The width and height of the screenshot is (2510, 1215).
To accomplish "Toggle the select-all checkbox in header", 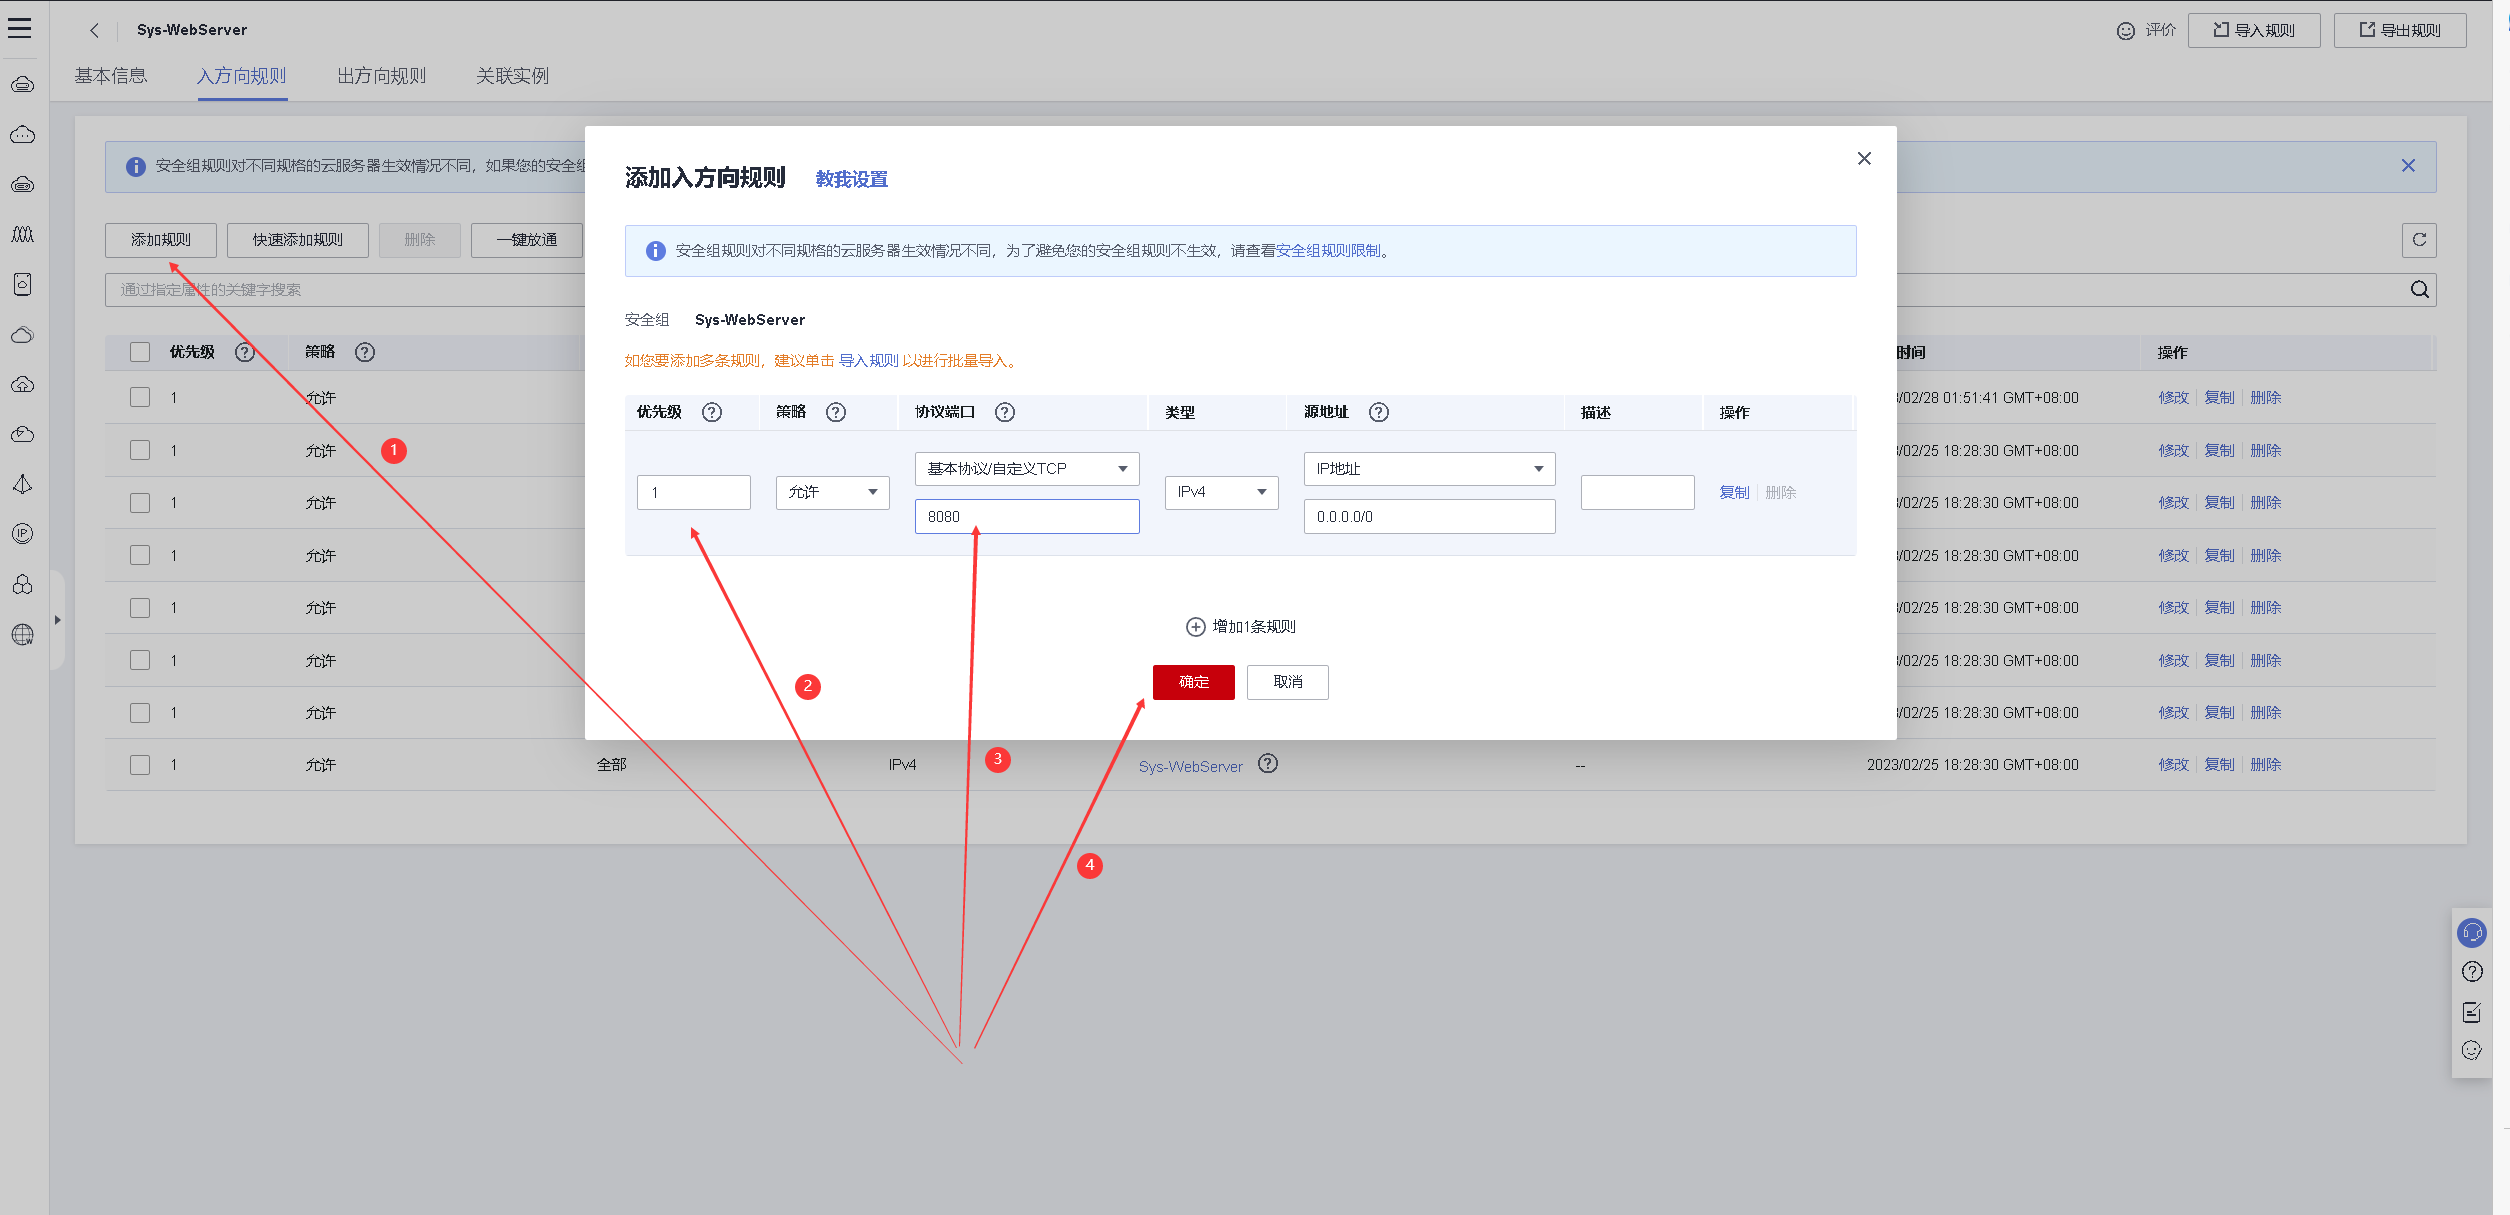I will pyautogui.click(x=140, y=352).
